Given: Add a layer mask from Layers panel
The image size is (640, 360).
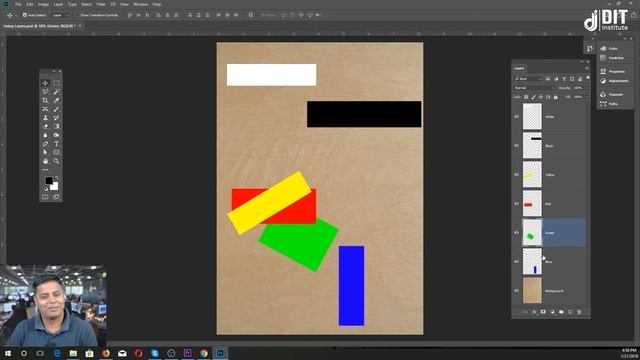Looking at the screenshot, I should (543, 312).
